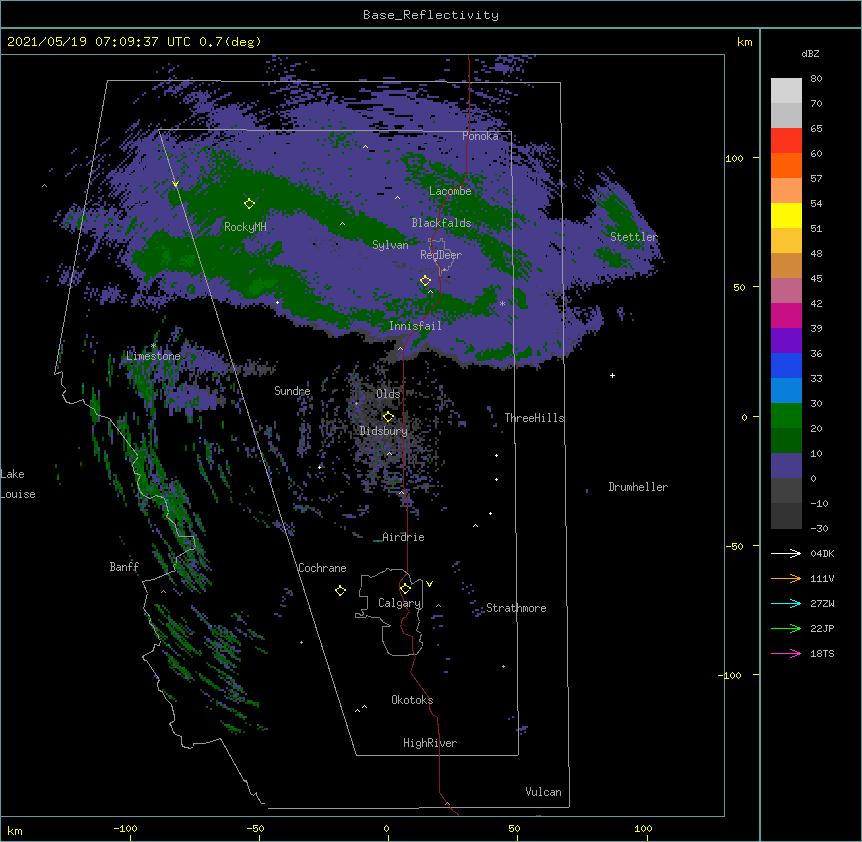Click the green 22JP arrow in legend
Viewport: 862px width, 842px height.
coord(786,628)
